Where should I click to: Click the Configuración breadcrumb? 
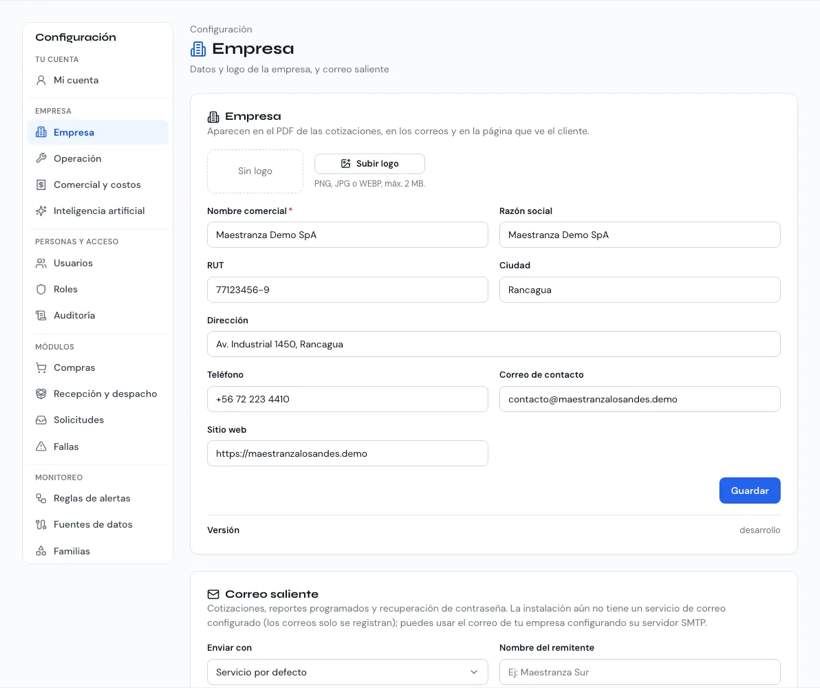[x=221, y=29]
